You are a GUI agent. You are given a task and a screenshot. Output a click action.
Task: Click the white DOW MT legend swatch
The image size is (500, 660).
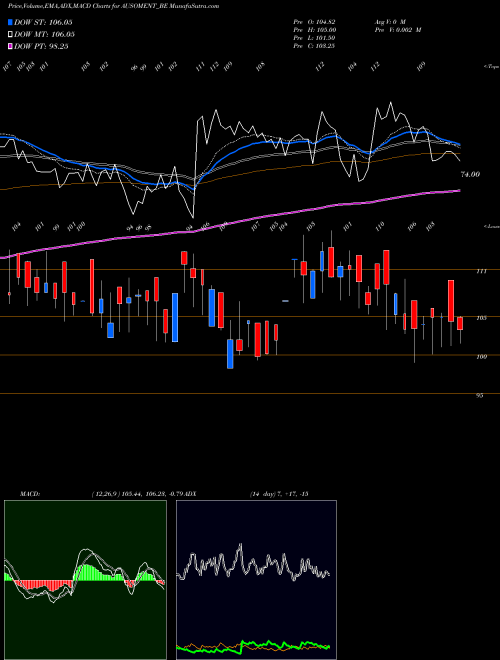[10, 34]
